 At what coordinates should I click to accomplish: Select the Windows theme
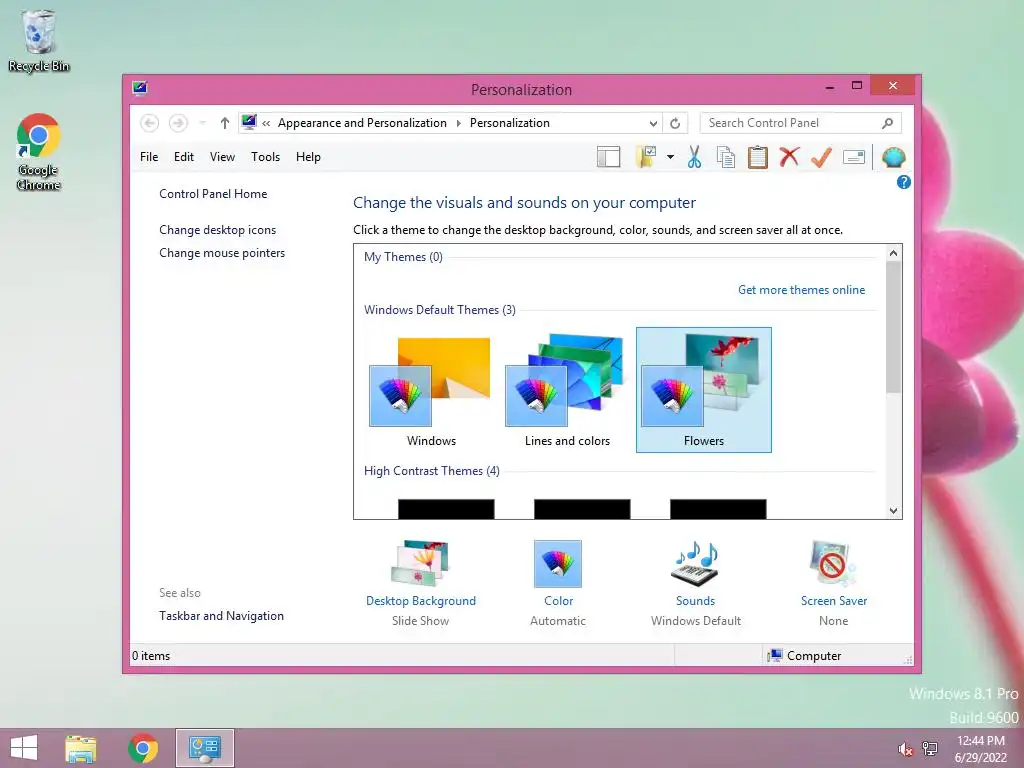431,391
